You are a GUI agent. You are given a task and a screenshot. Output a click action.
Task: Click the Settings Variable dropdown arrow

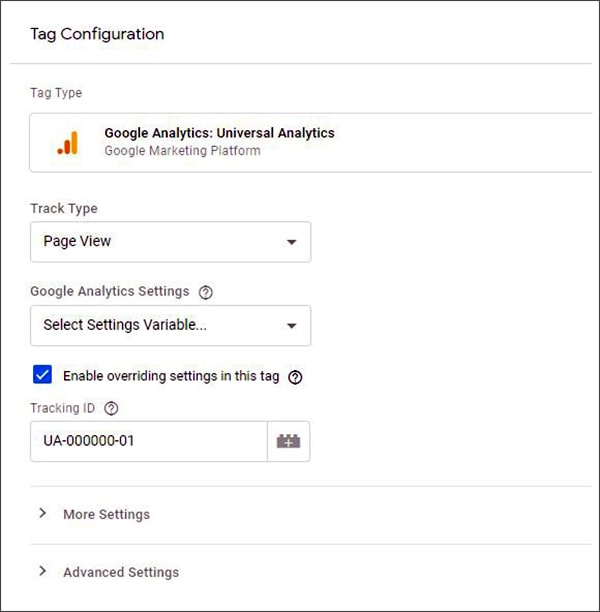tap(291, 326)
